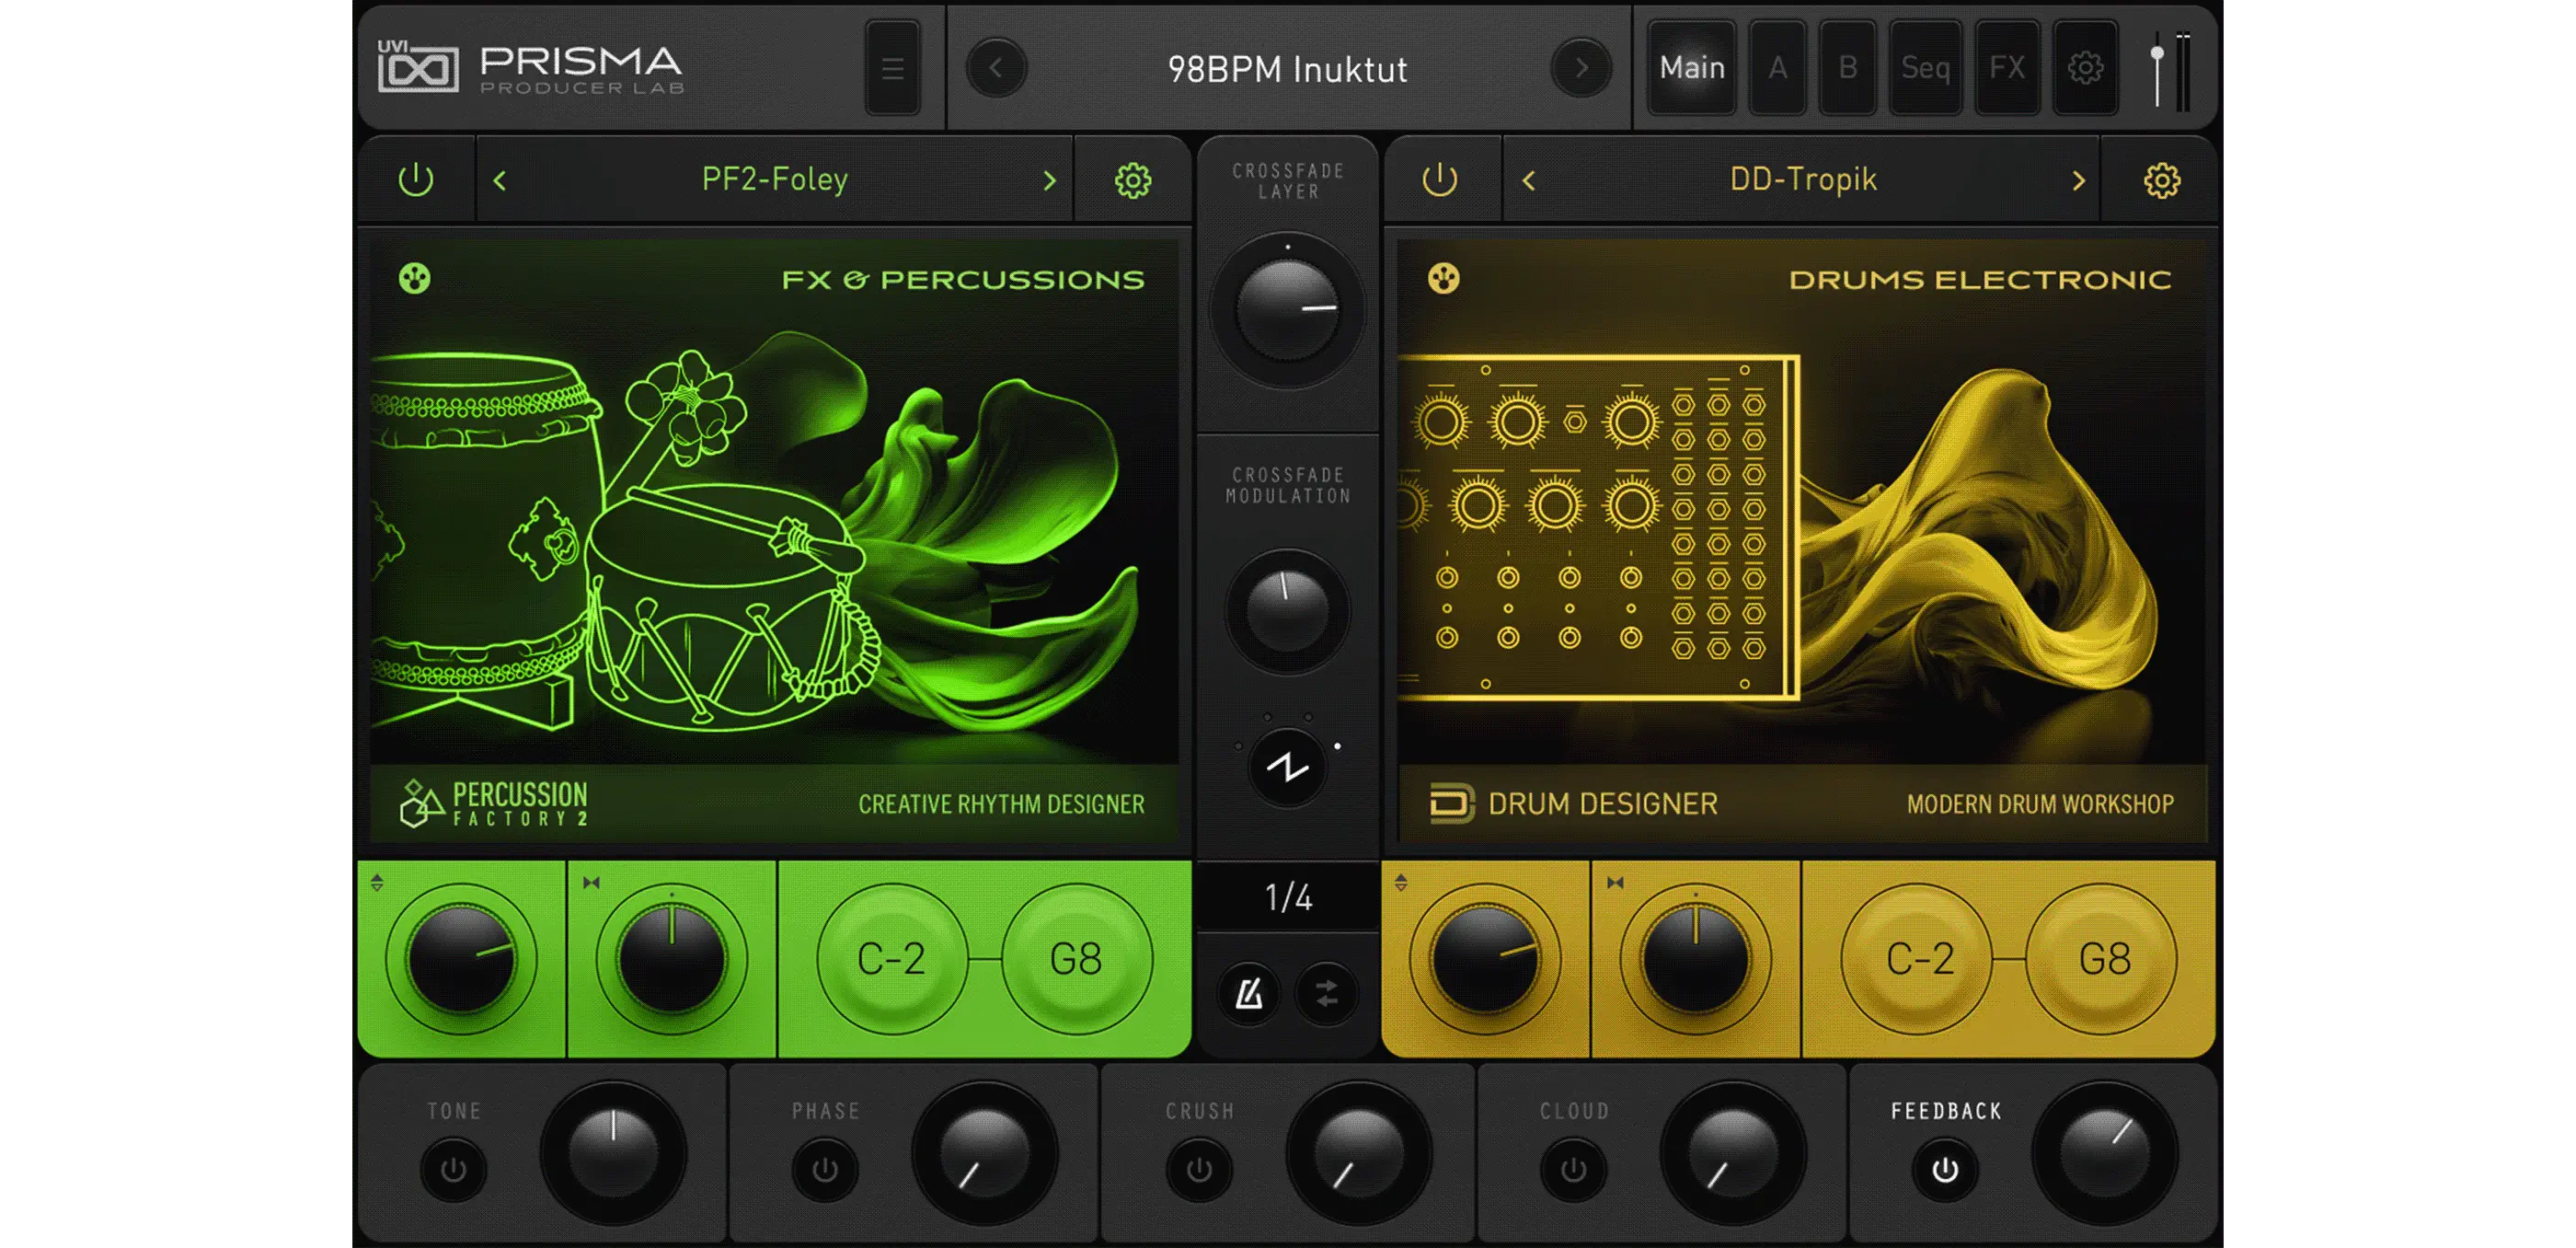Enable the Tone effect power button

453,1169
